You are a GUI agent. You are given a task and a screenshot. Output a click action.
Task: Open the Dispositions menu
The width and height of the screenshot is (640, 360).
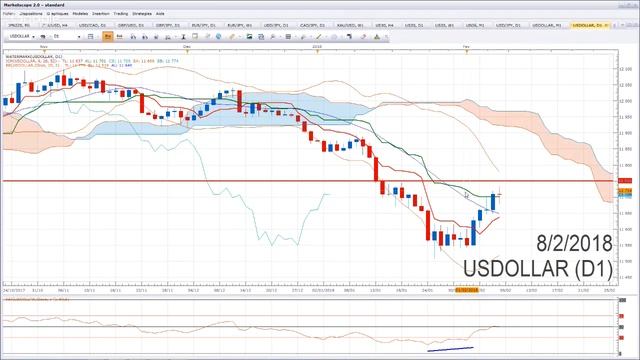31,13
